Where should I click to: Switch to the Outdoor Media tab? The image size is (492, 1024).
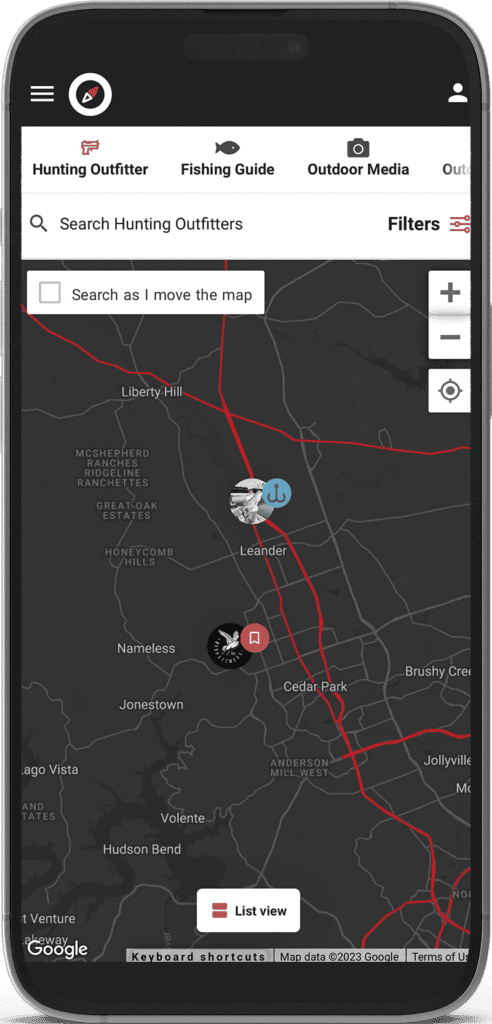pos(358,159)
